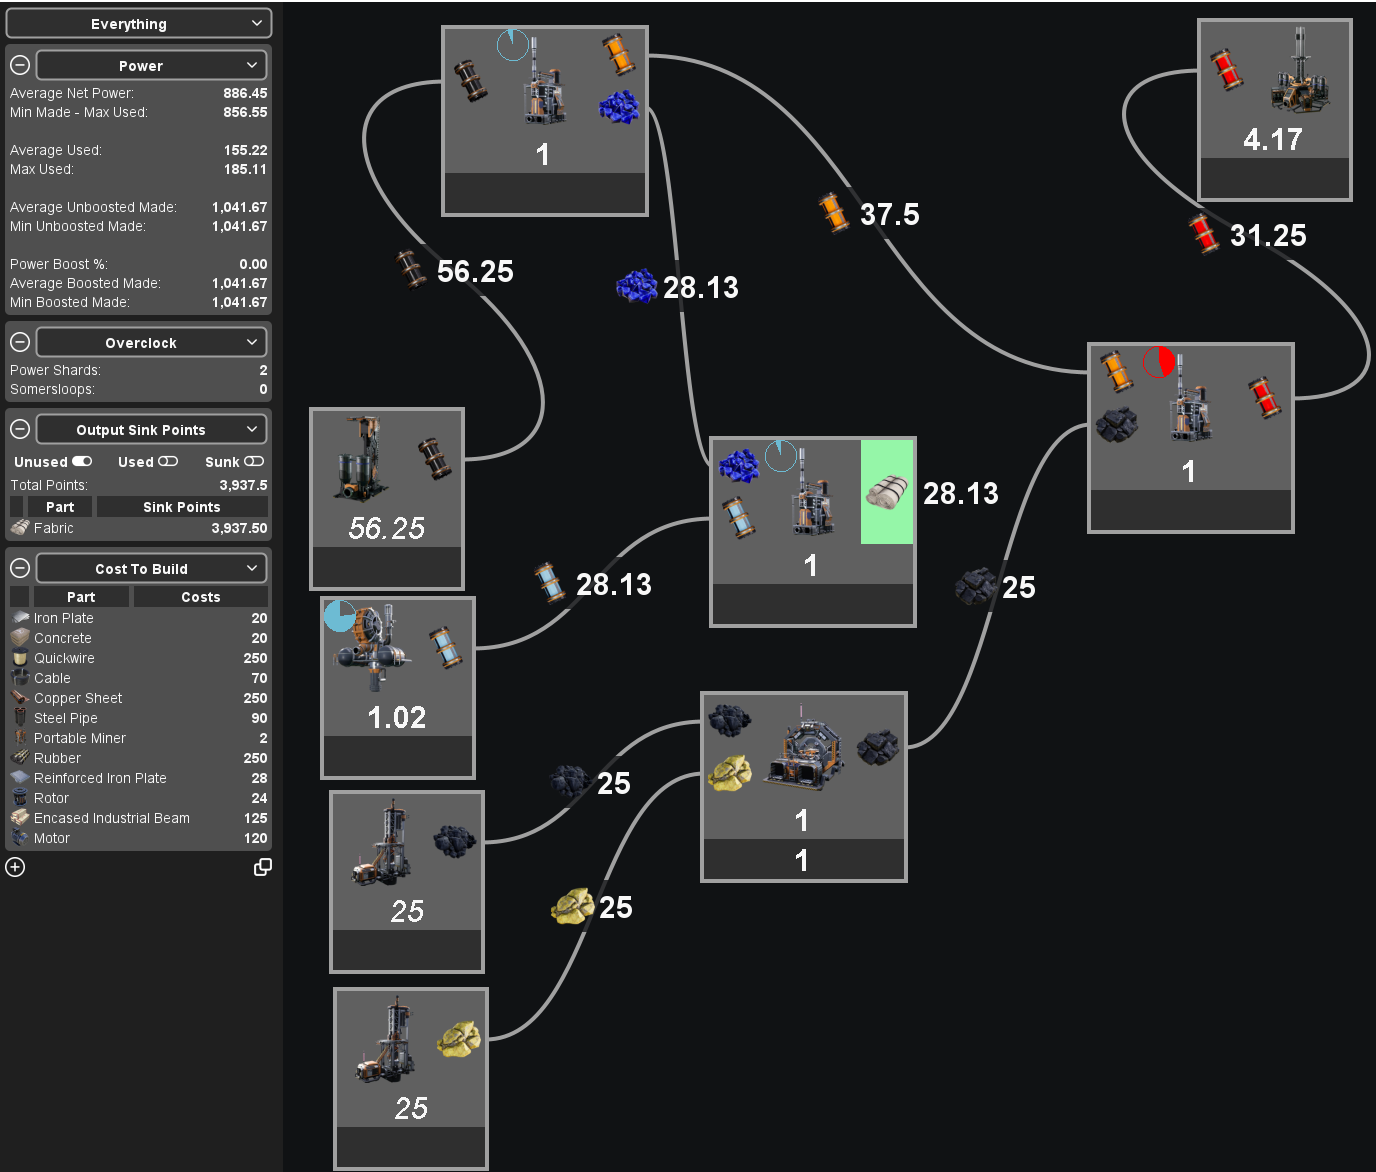Screen dimensions: 1376x1172
Task: Click the orange canister icon beside the 37.5 edge label
Action: coord(833,213)
